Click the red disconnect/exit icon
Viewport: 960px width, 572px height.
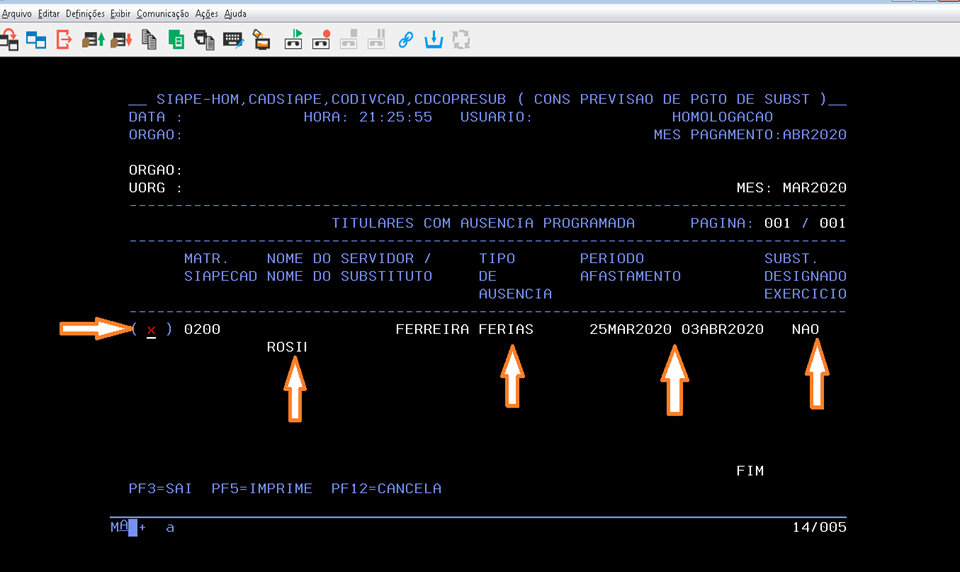pyautogui.click(x=64, y=40)
